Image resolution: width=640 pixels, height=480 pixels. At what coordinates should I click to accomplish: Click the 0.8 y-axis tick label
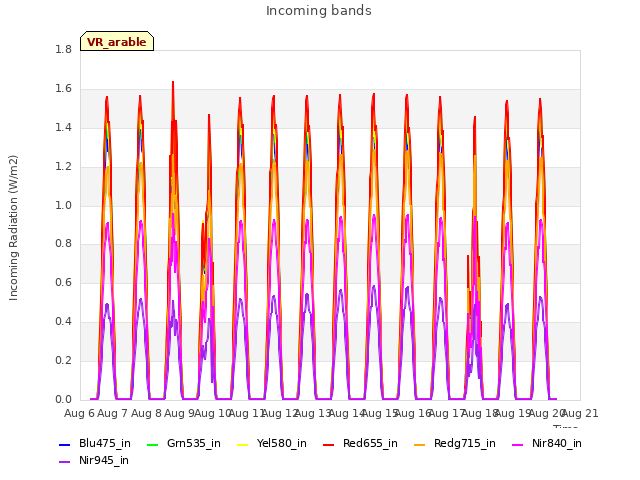[x=63, y=244]
